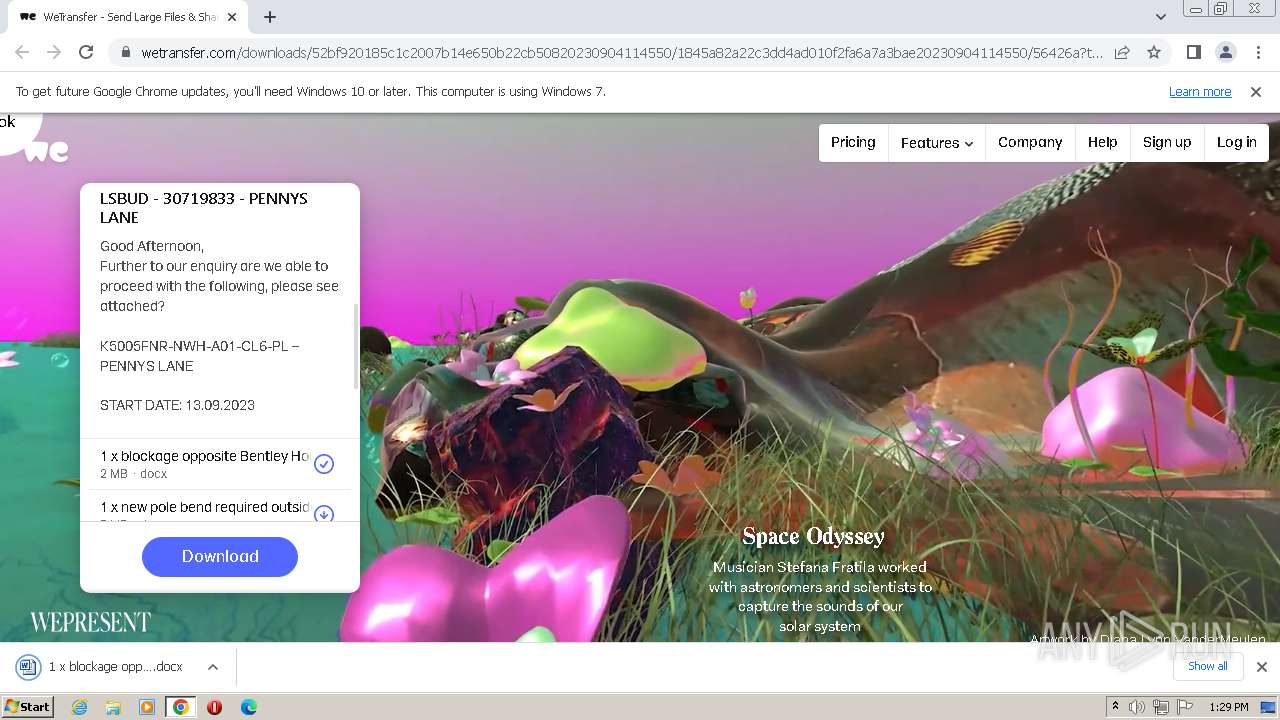Open the Company menu item

1030,142
